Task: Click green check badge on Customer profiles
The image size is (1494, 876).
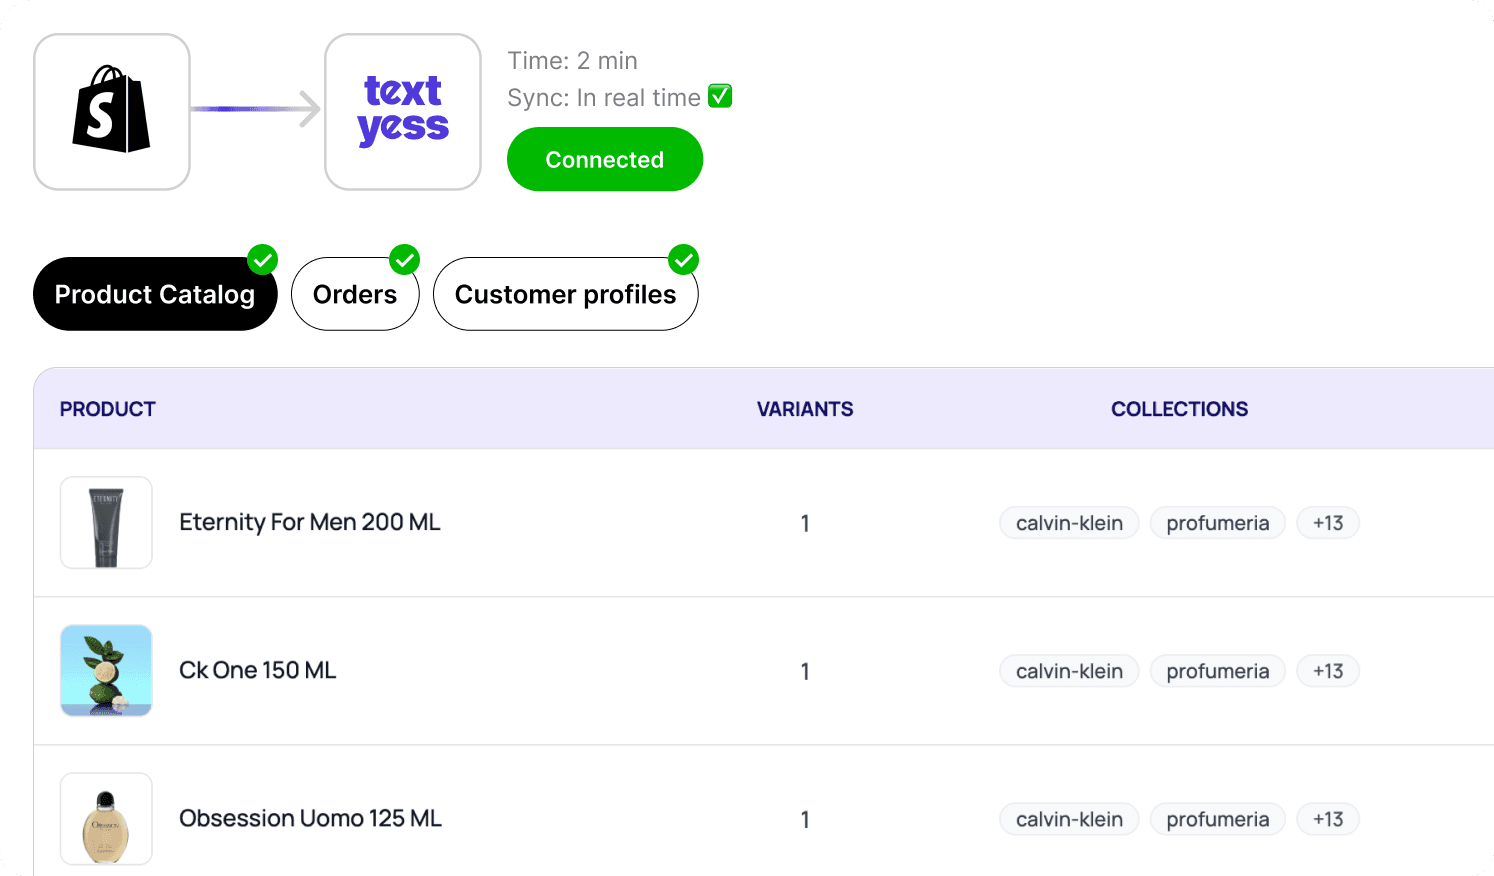Action: 683,260
